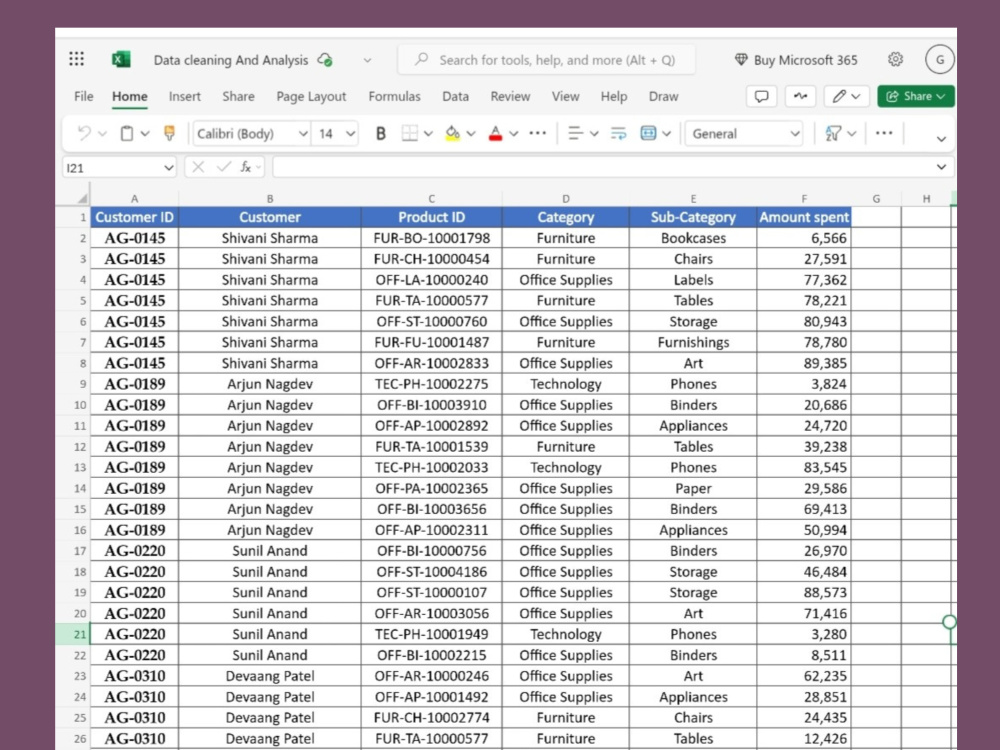Apply the Borders icon

pos(409,133)
